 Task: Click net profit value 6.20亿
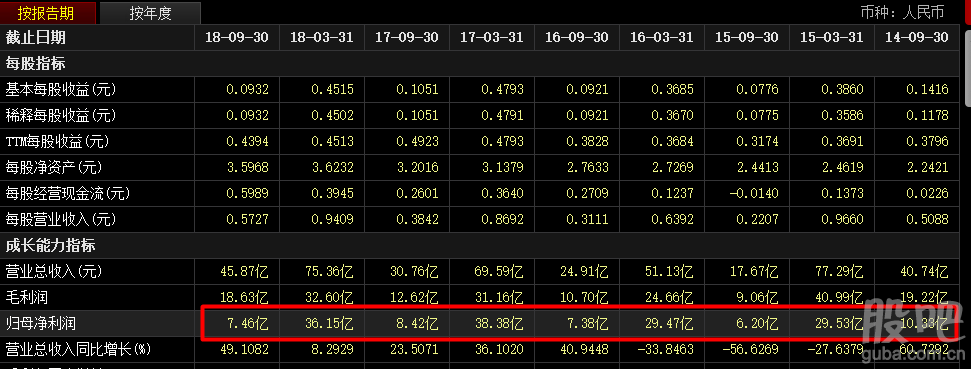758,323
